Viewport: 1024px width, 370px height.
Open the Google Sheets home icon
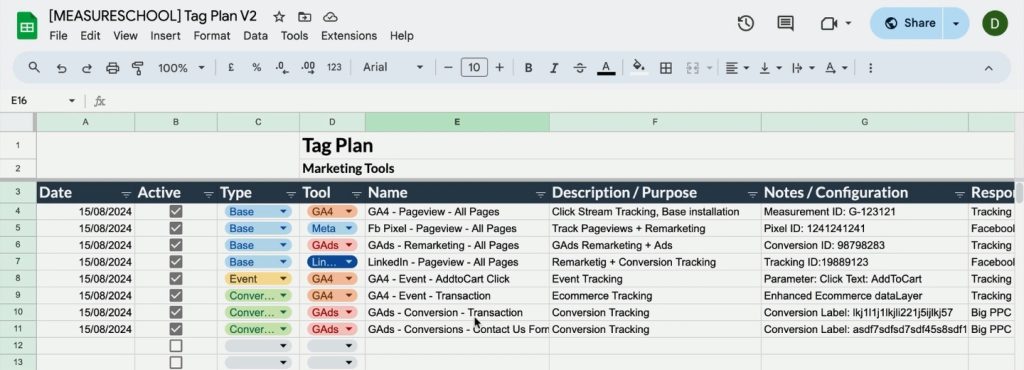(x=27, y=26)
